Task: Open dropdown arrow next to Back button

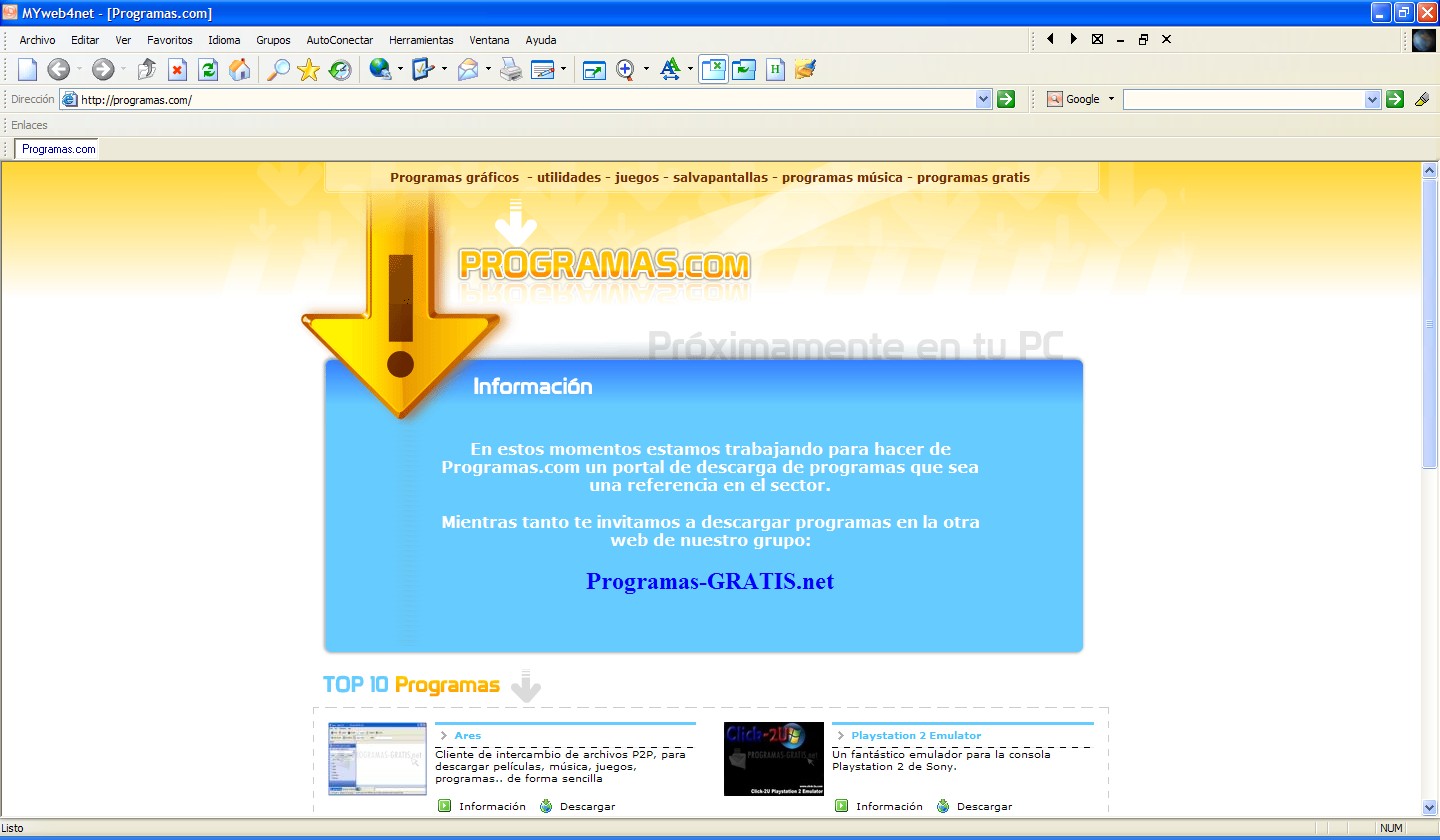Action: click(78, 70)
